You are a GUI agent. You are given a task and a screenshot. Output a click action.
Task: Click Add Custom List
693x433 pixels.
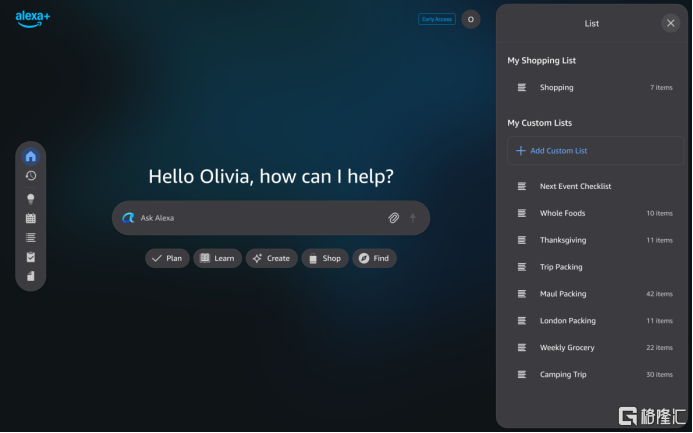point(558,151)
